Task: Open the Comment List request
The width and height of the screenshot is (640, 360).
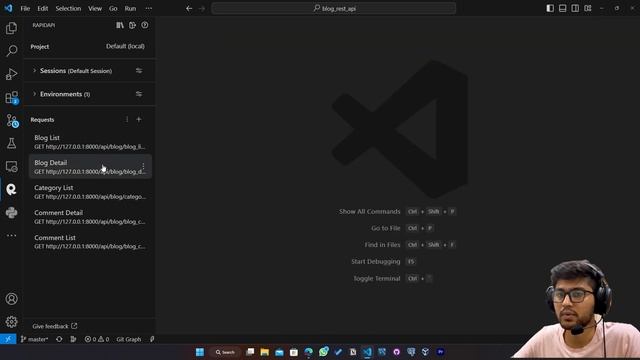Action: point(90,242)
